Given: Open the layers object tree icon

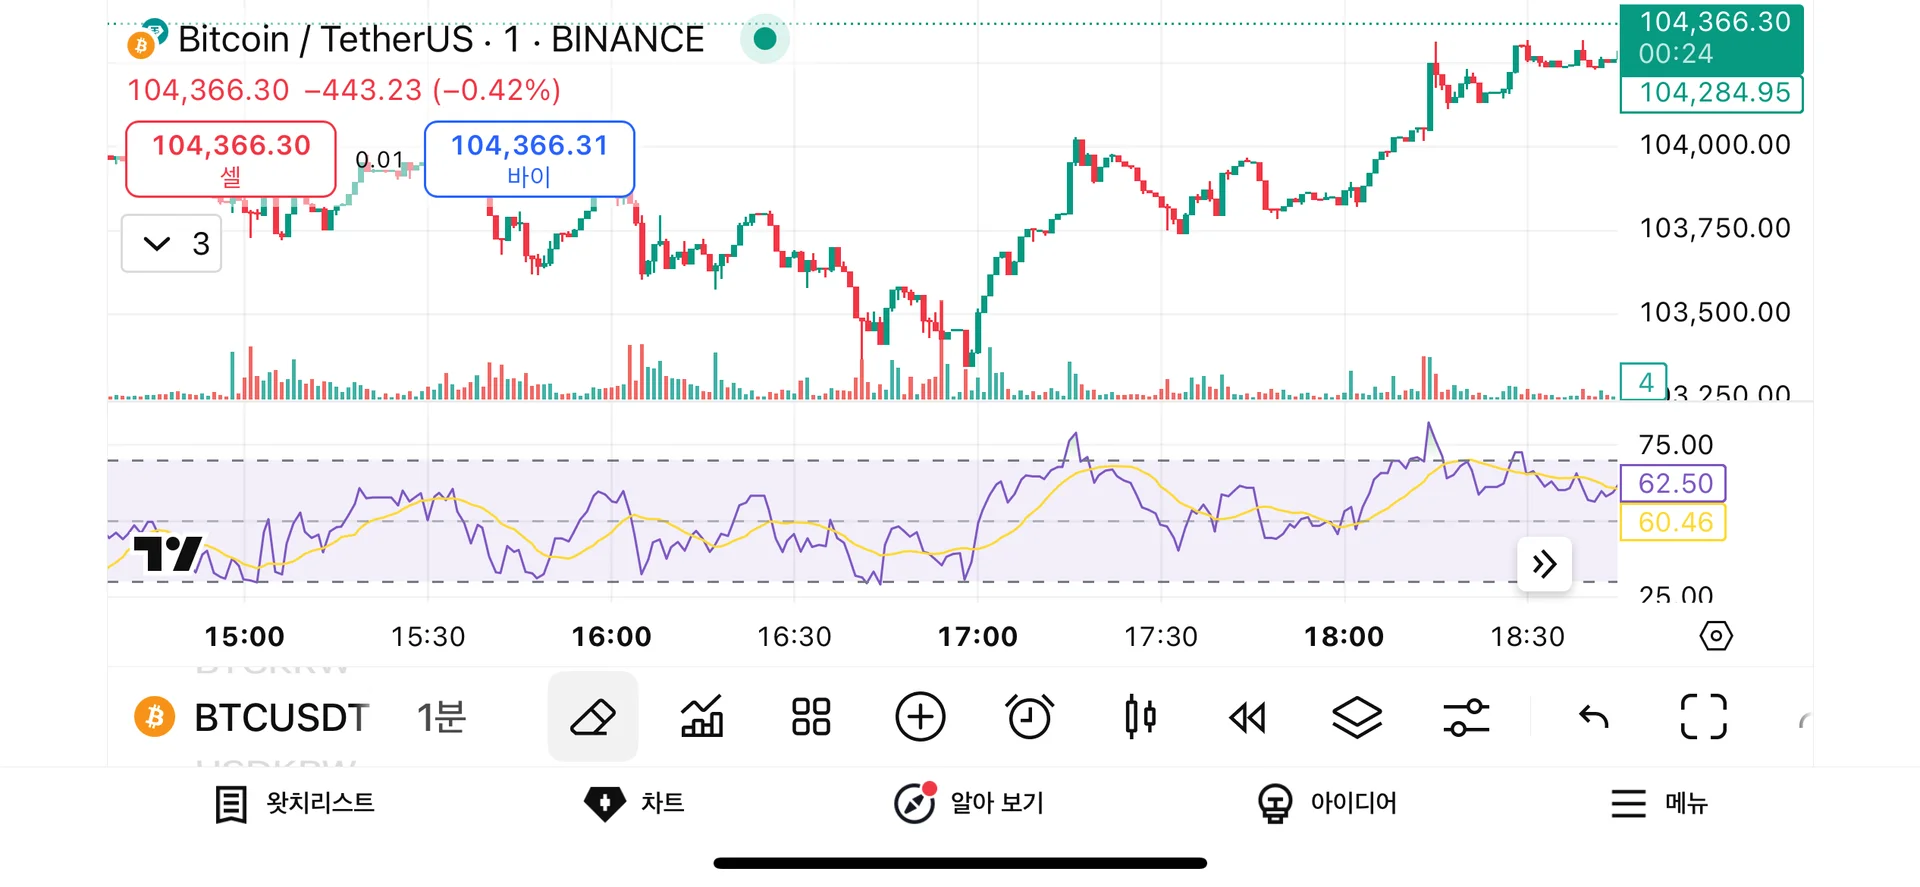Looking at the screenshot, I should pyautogui.click(x=1357, y=717).
